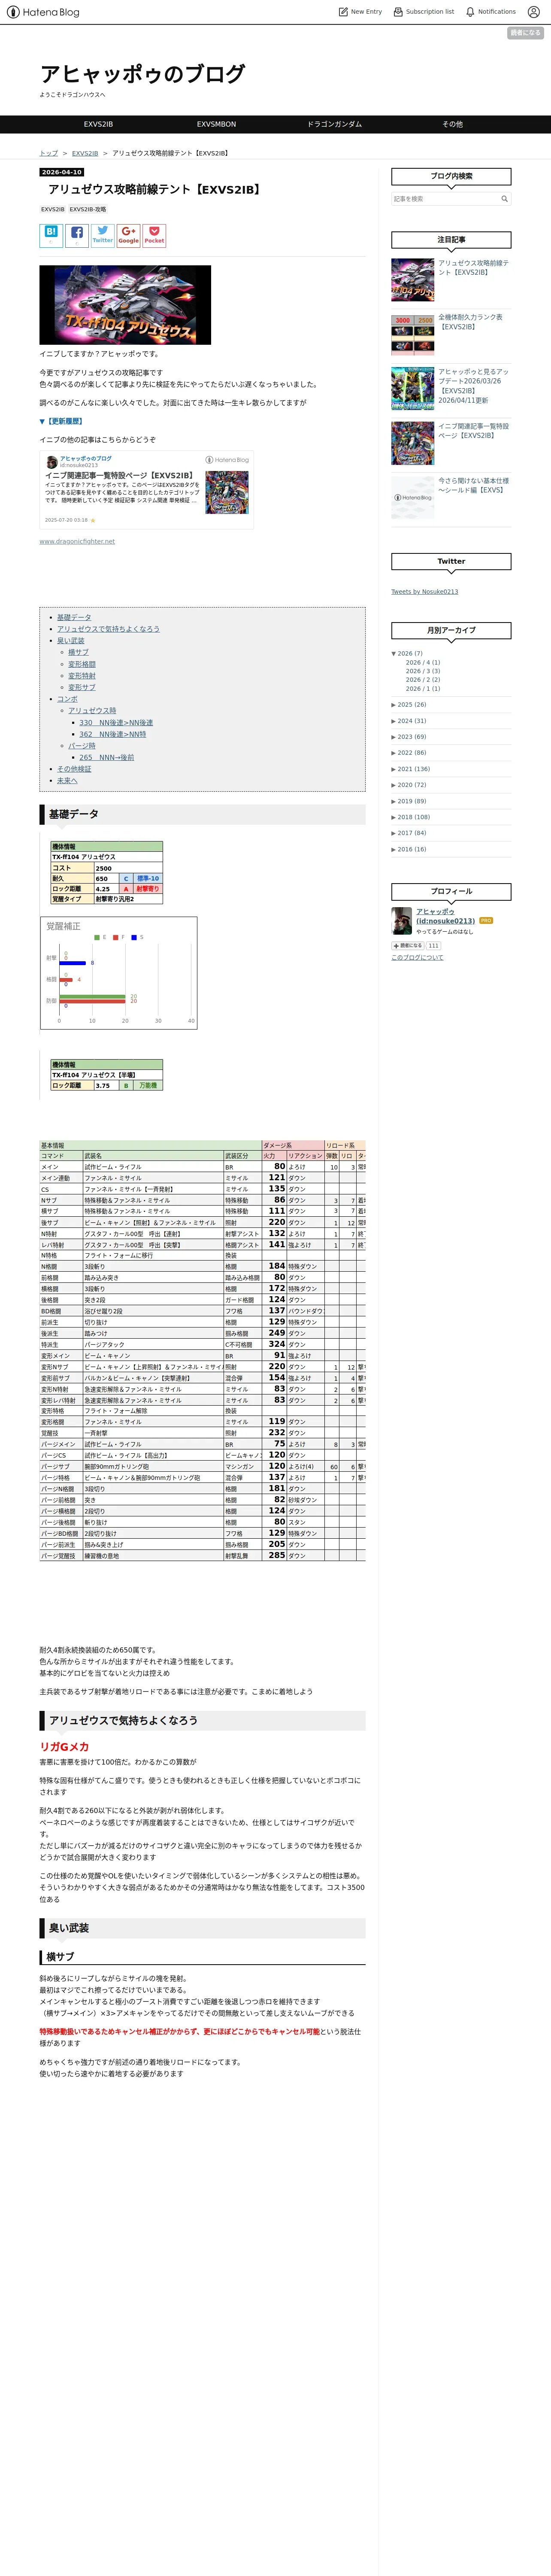Open the 全機体耐久力ランク表 featured article thumbnail

tap(412, 334)
